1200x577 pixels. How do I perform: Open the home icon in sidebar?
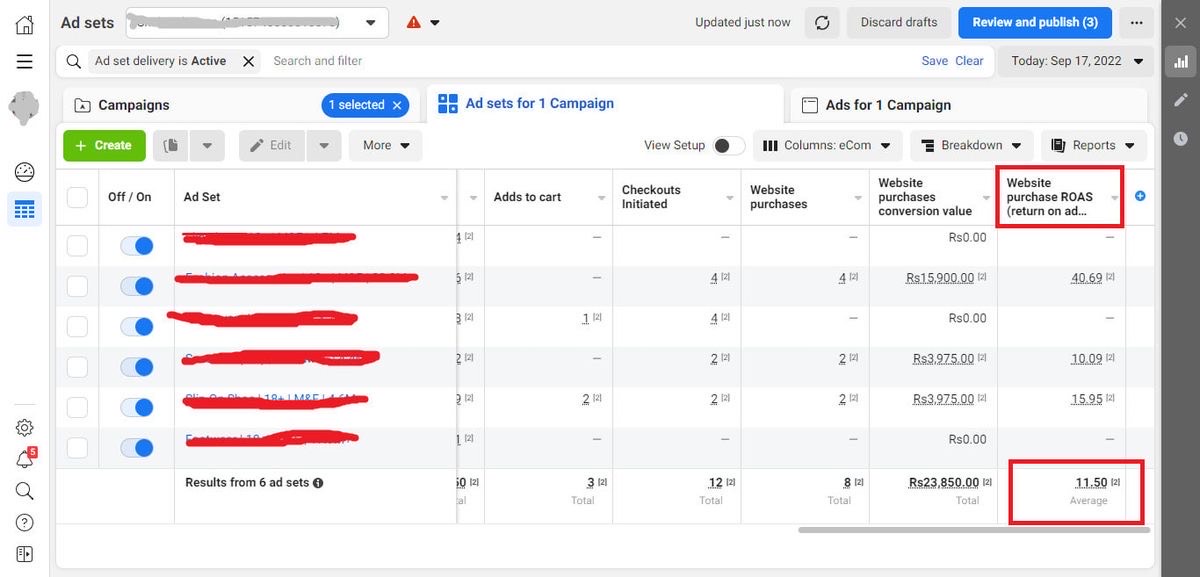(25, 24)
